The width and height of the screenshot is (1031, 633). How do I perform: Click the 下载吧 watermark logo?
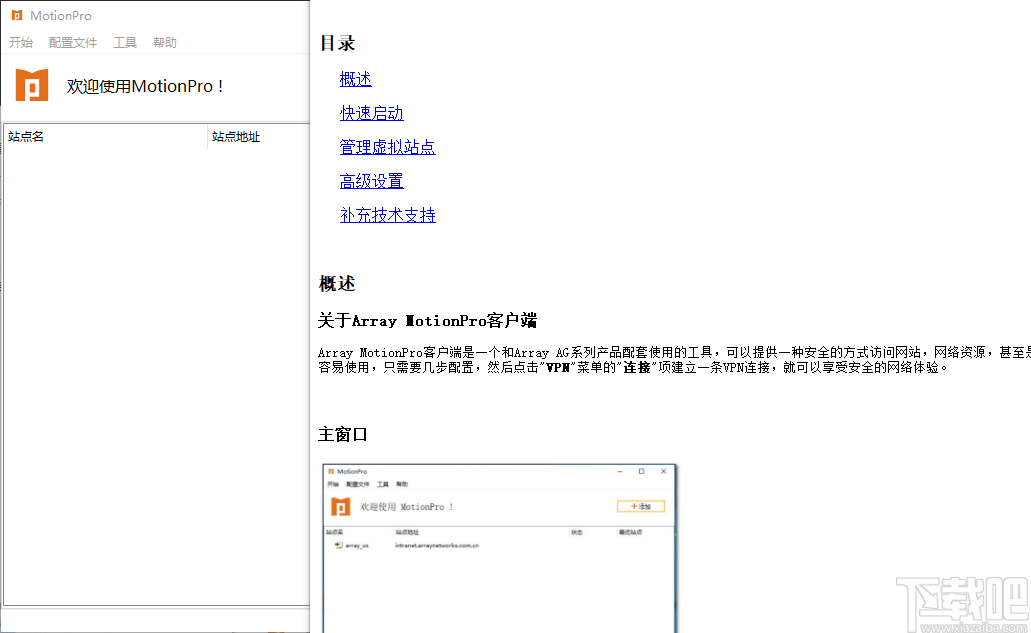pos(962,597)
